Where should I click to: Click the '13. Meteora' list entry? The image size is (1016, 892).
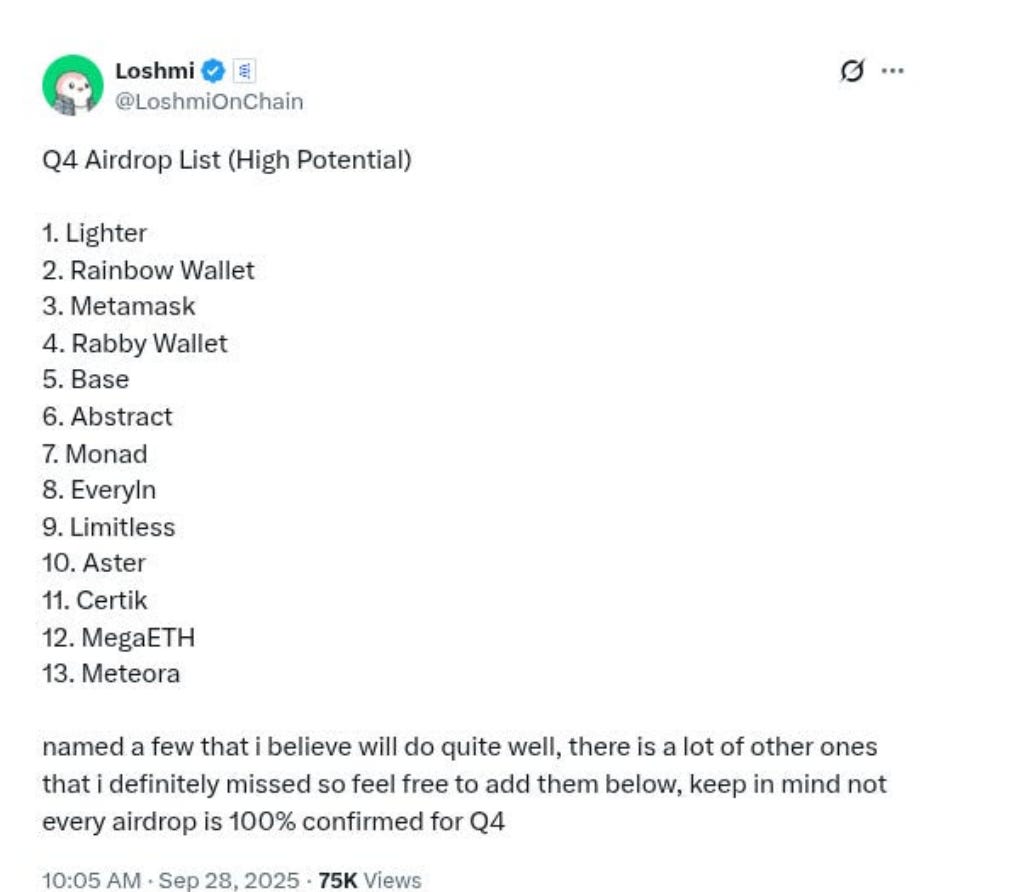click(111, 673)
